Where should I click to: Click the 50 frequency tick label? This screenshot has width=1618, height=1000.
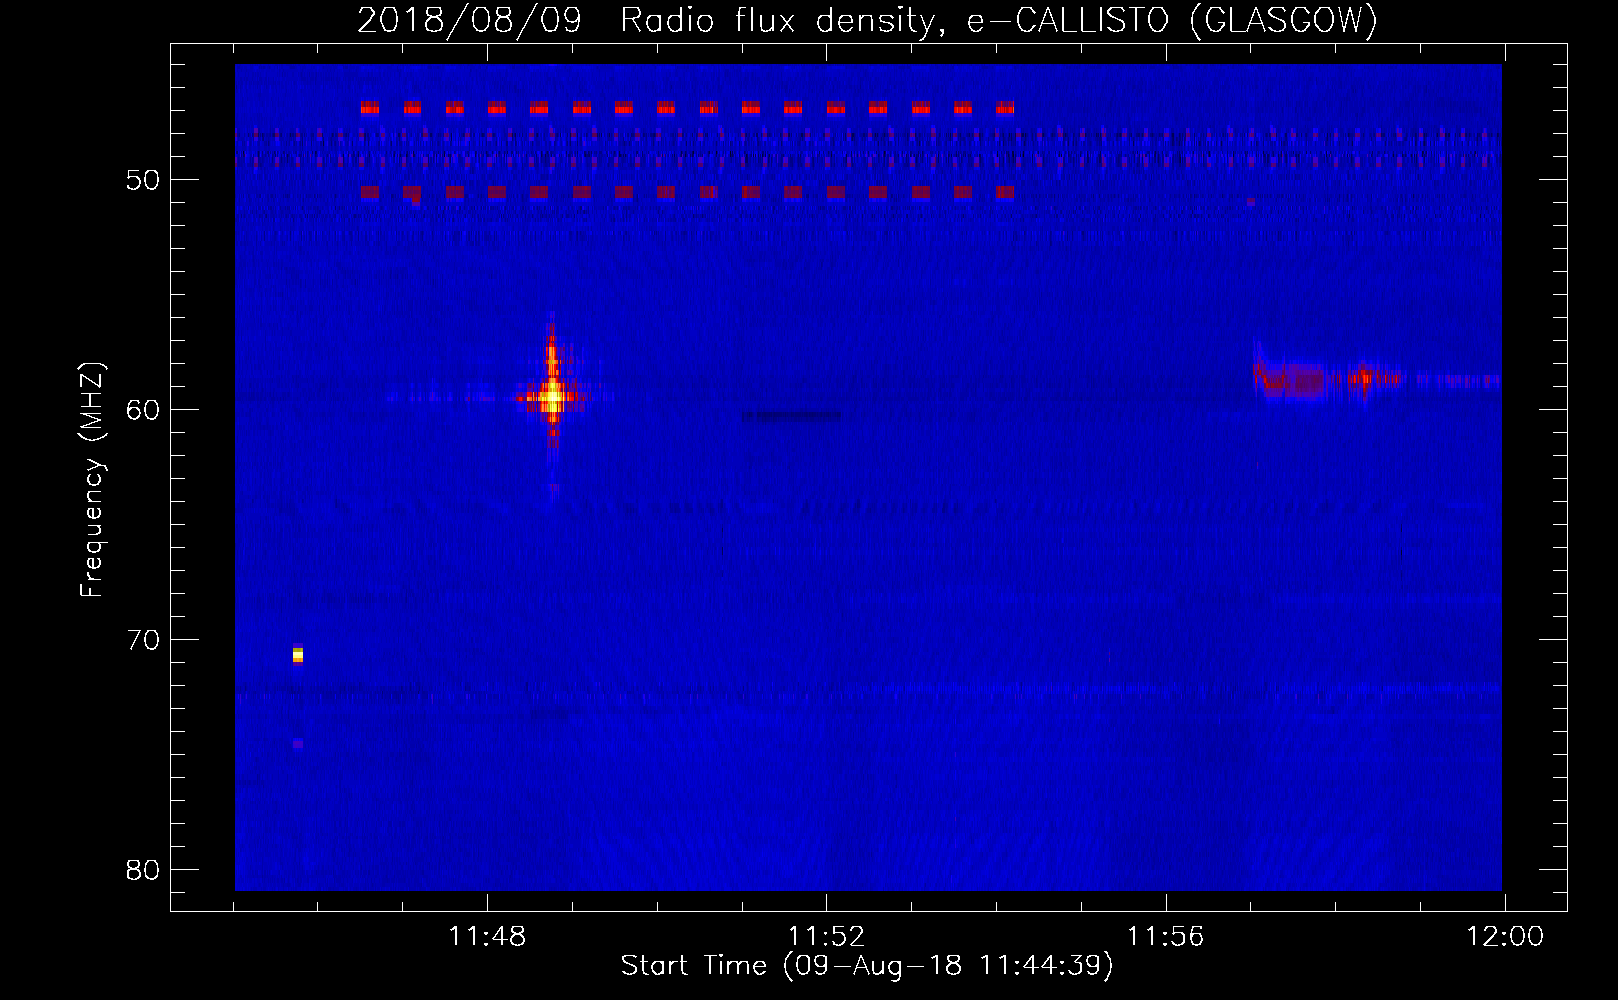[143, 180]
